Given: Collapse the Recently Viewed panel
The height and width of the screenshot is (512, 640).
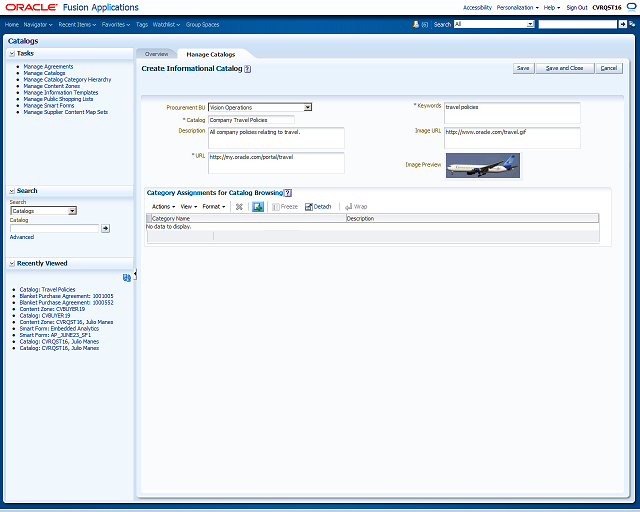Looking at the screenshot, I should [x=12, y=264].
